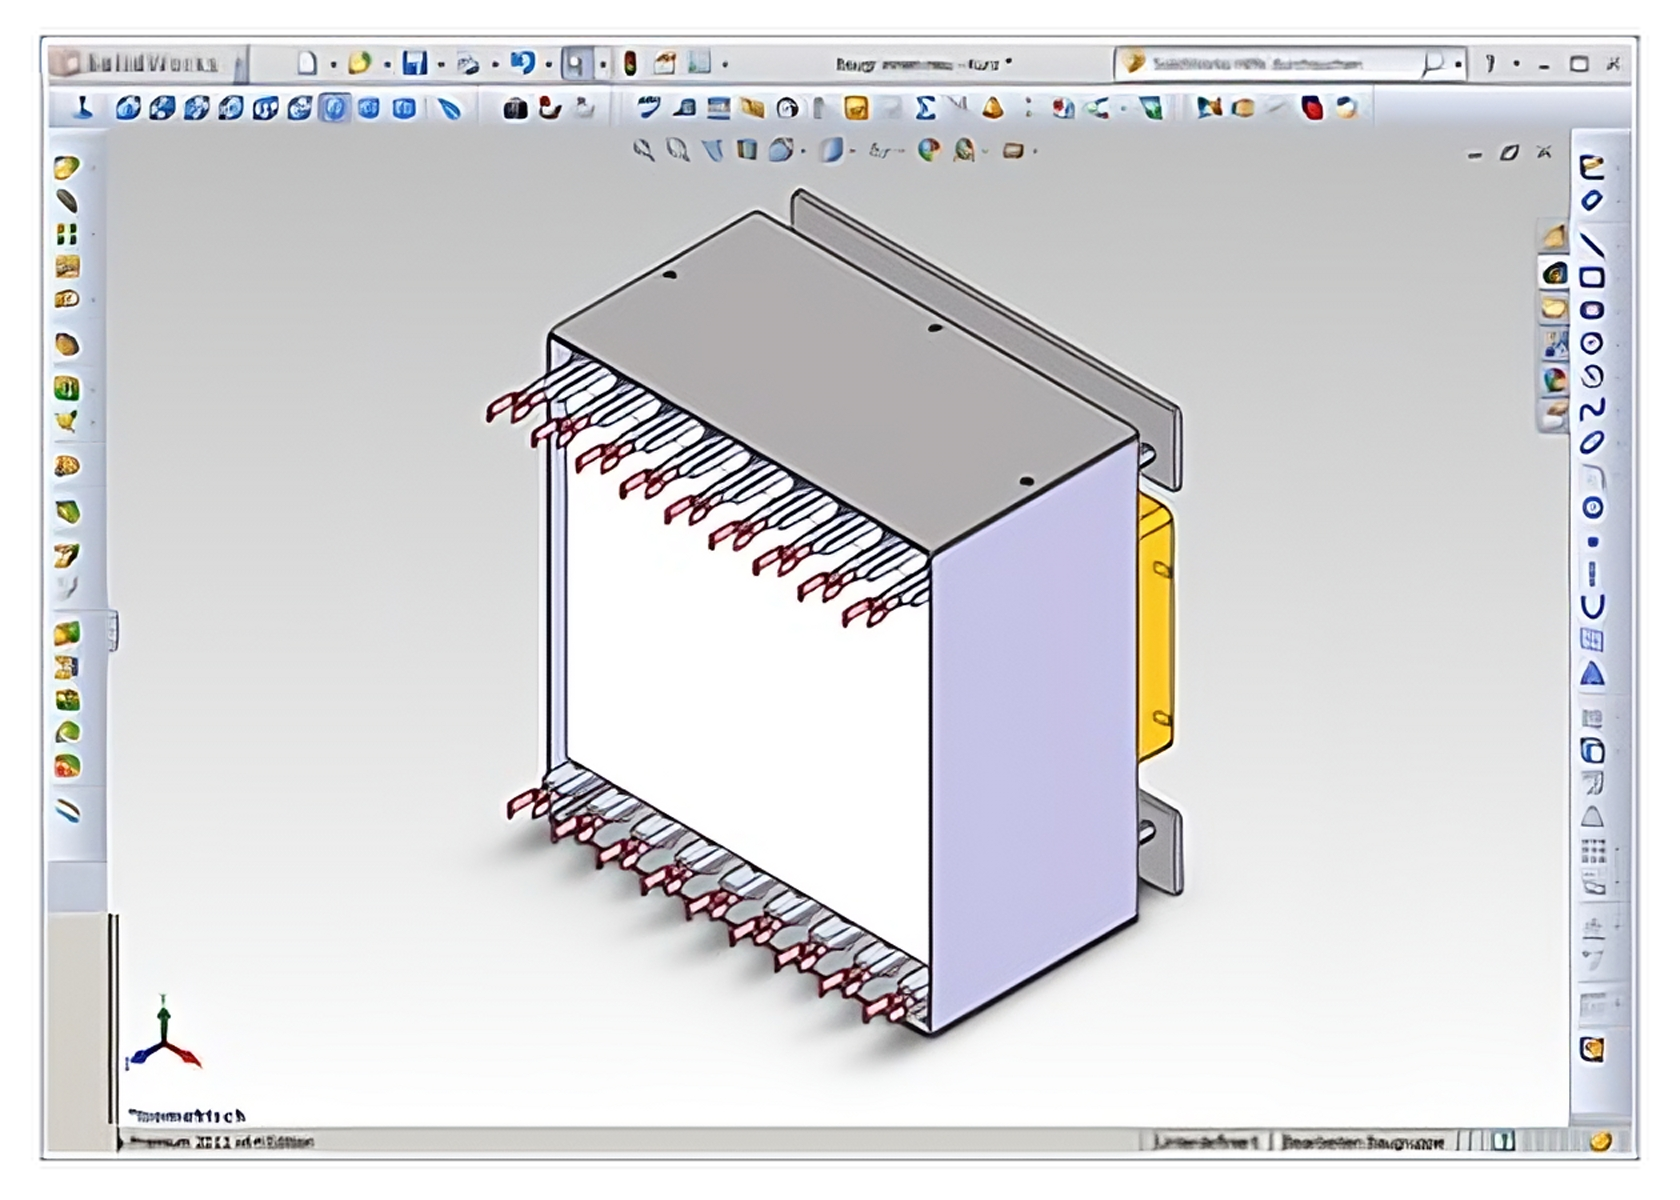The image size is (1680, 1200).
Task: Open the dropdown arrow next to Save
Action: pos(441,65)
